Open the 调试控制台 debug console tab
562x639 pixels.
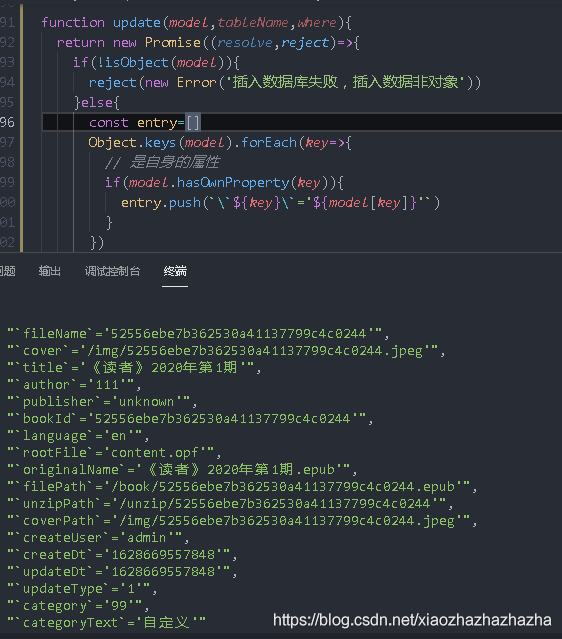(112, 271)
